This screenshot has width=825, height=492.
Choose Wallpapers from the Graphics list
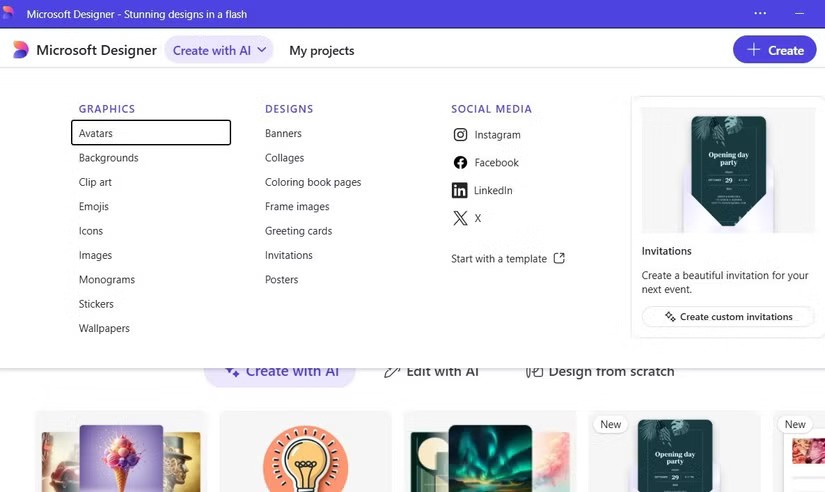(104, 328)
